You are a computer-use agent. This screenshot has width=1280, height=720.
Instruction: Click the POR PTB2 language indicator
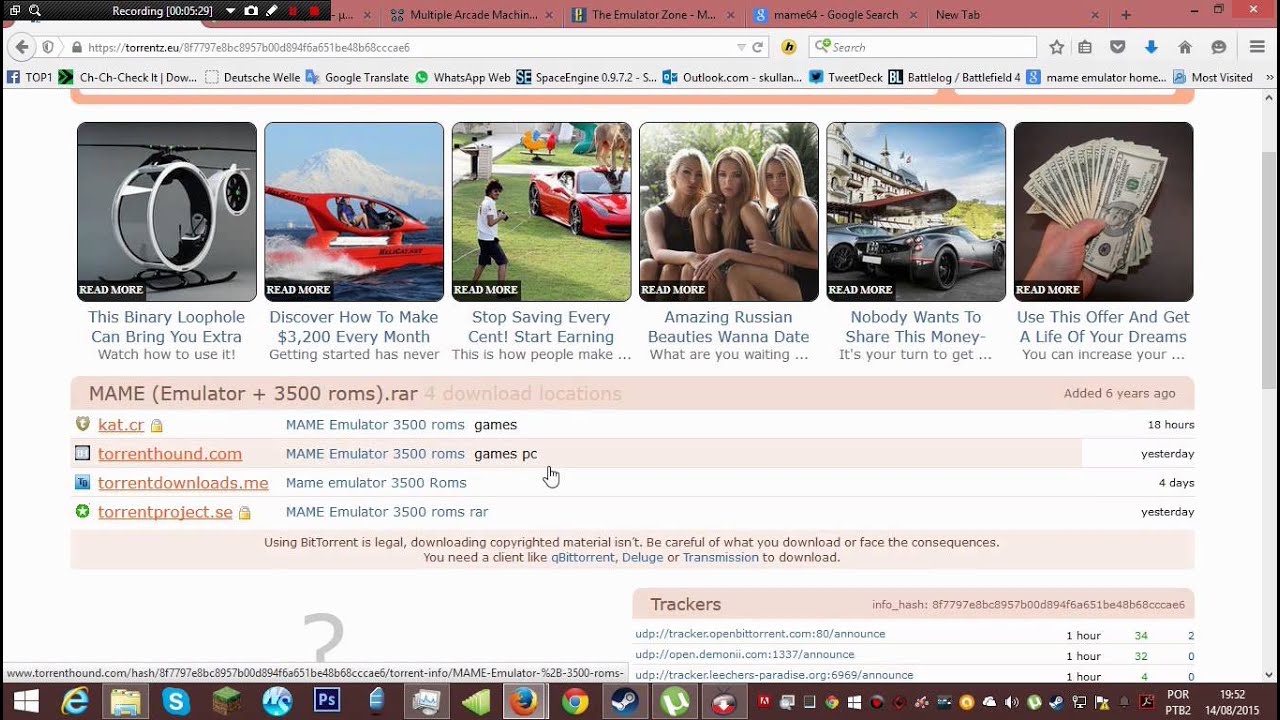click(1179, 702)
